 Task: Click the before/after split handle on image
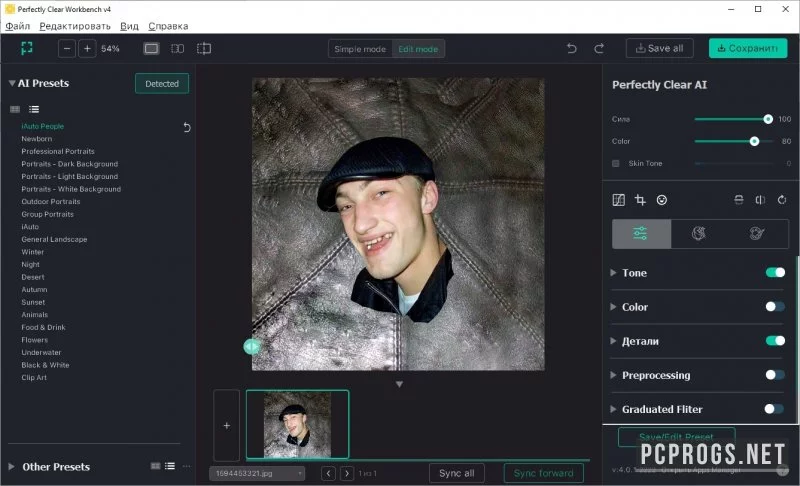[251, 347]
